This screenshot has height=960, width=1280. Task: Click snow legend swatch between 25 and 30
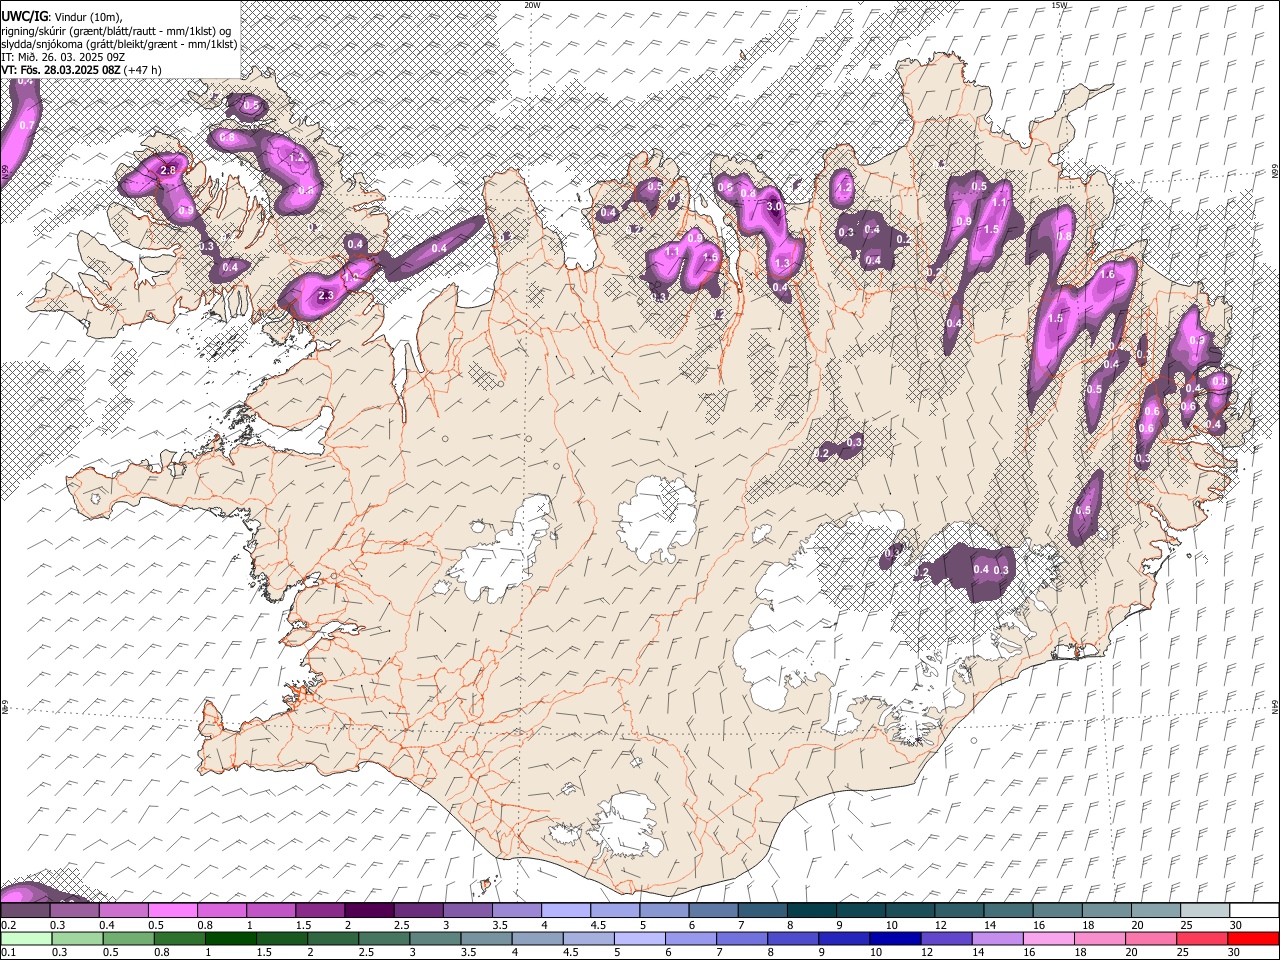(x=1203, y=911)
